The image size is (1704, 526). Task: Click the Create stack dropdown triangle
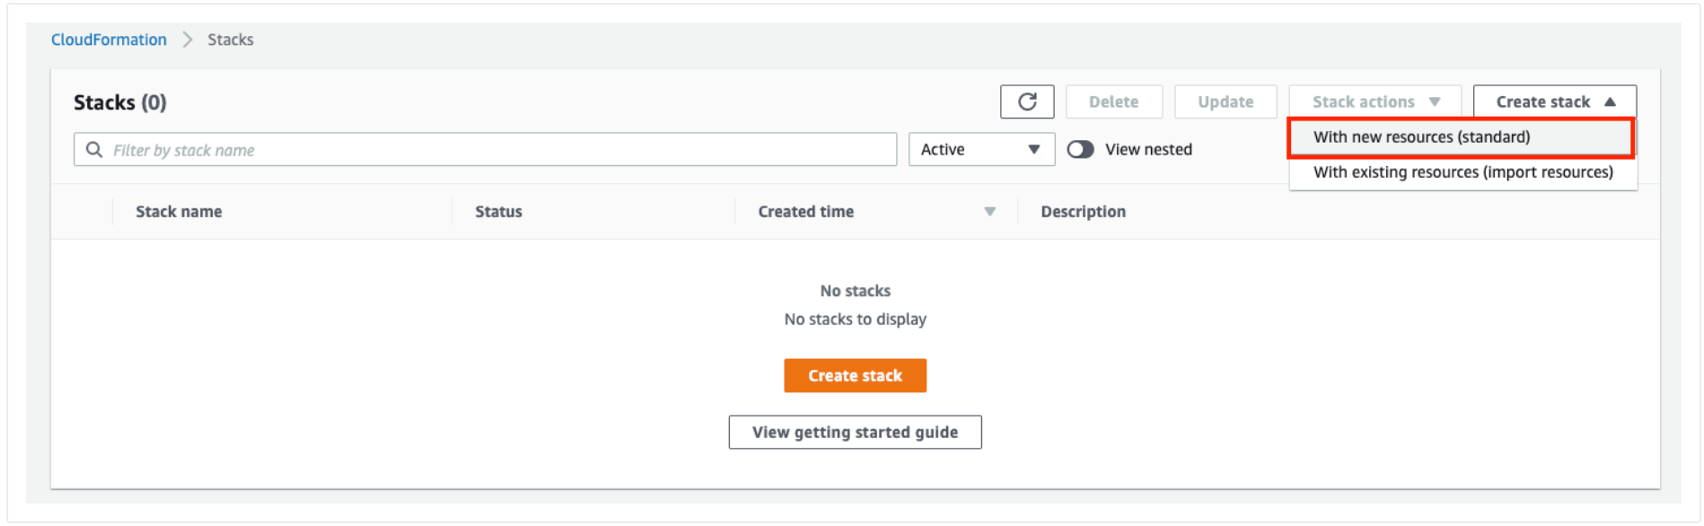1610,102
